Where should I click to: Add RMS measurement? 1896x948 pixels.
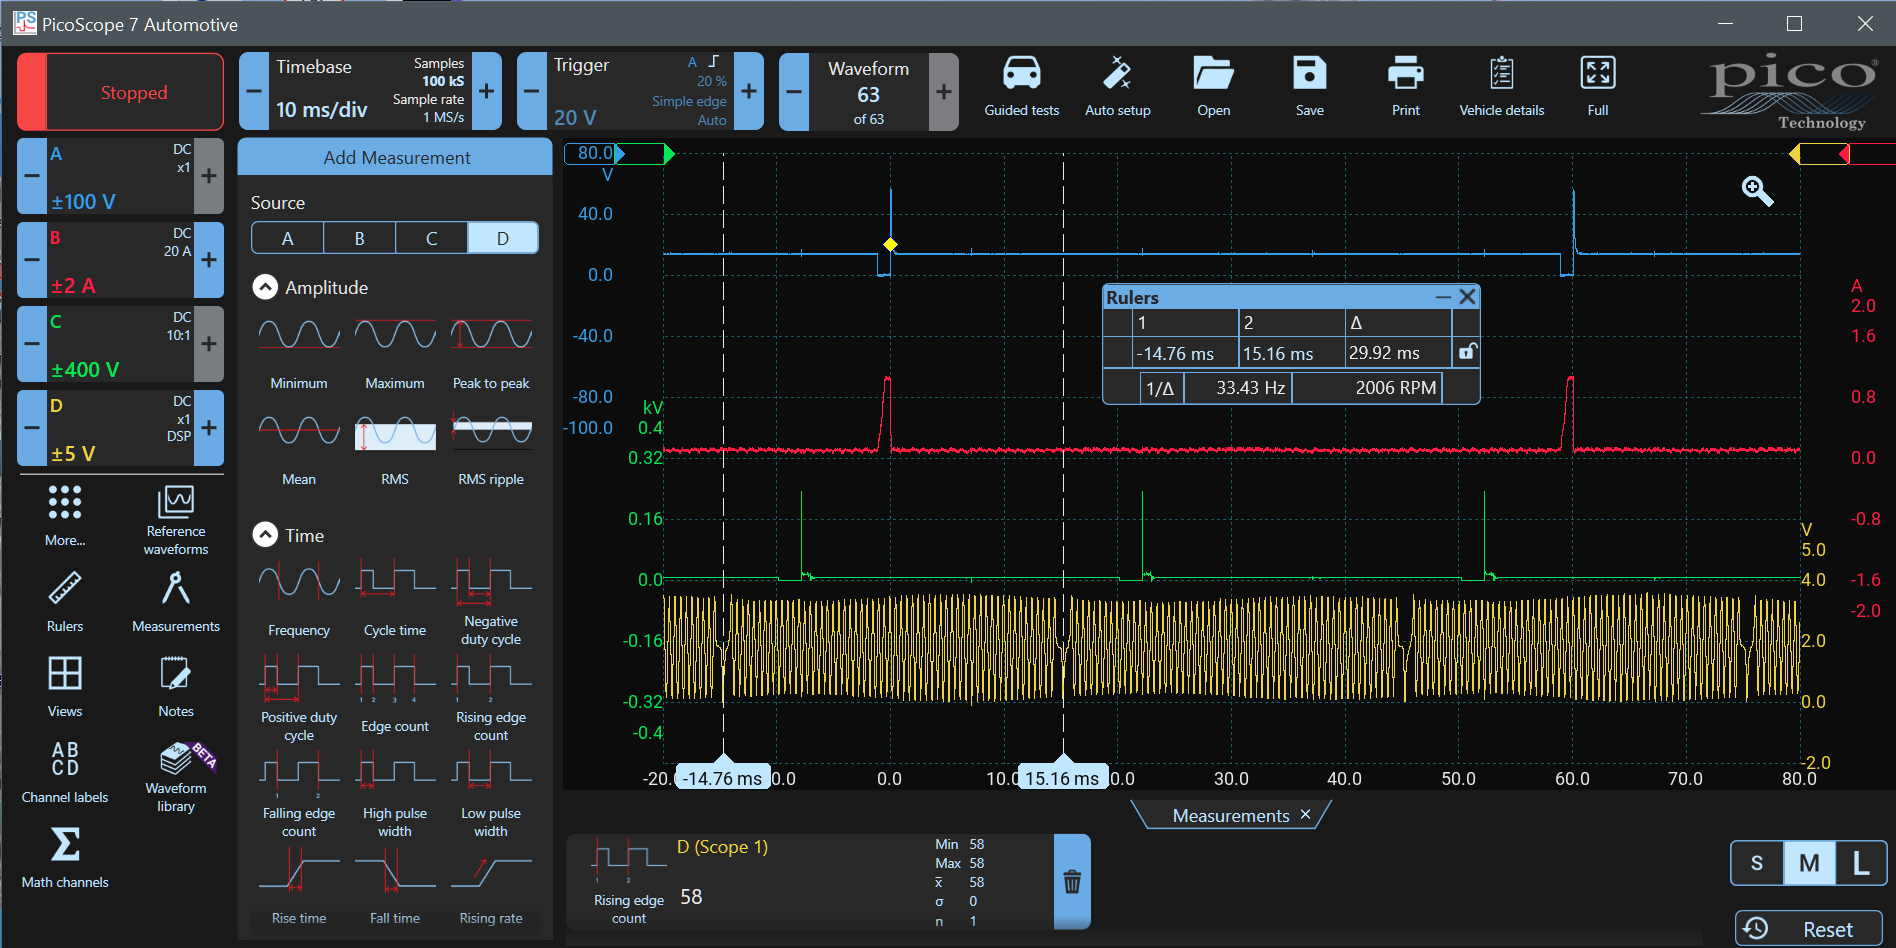pos(395,448)
